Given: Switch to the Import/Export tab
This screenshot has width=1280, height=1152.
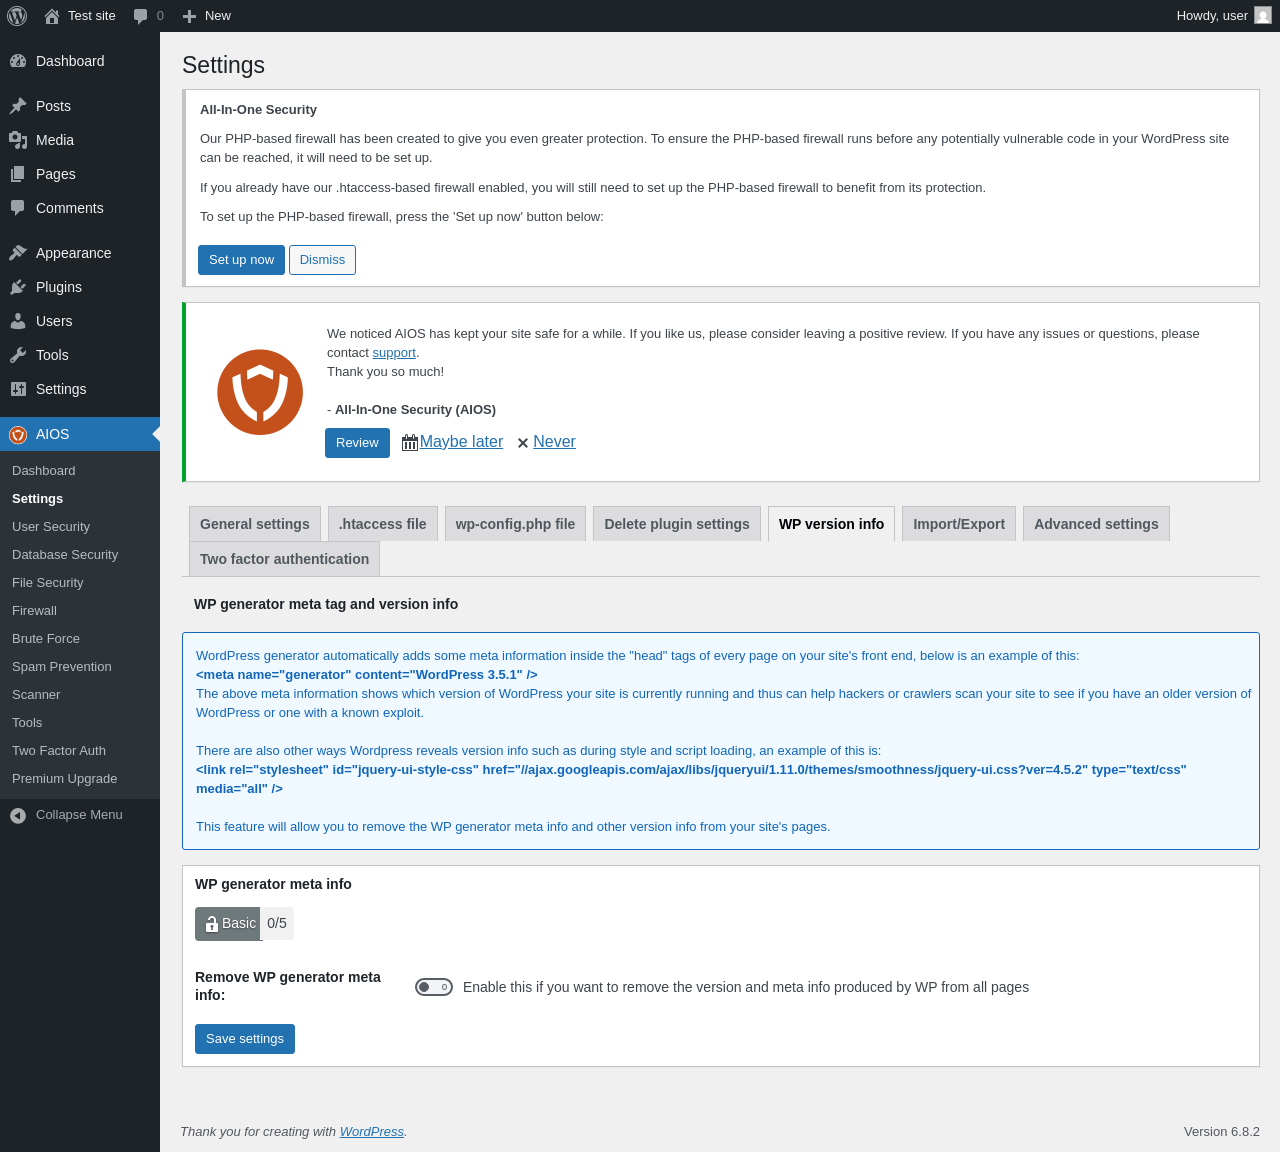Looking at the screenshot, I should click(x=959, y=524).
